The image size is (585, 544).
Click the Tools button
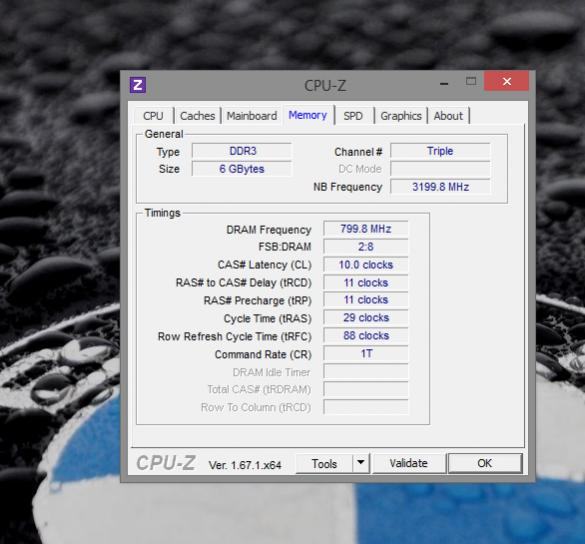pyautogui.click(x=324, y=464)
